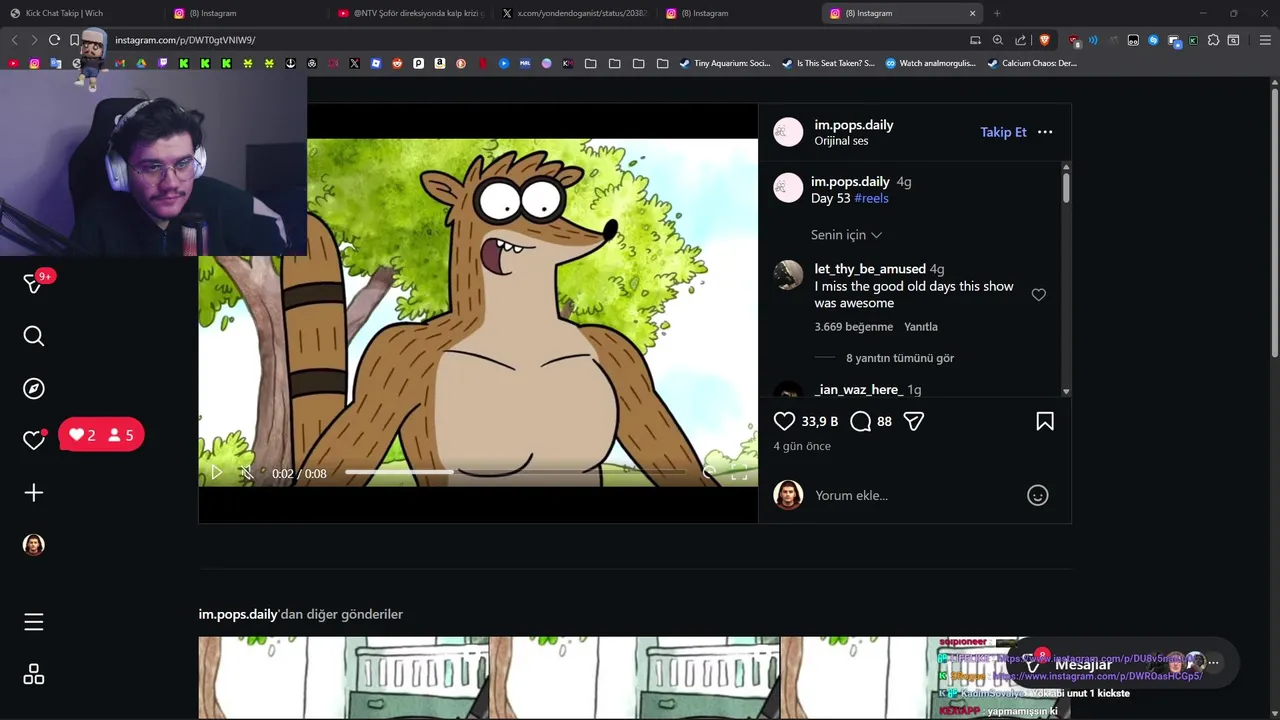Open a new browser tab
The height and width of the screenshot is (720, 1280).
pos(997,13)
